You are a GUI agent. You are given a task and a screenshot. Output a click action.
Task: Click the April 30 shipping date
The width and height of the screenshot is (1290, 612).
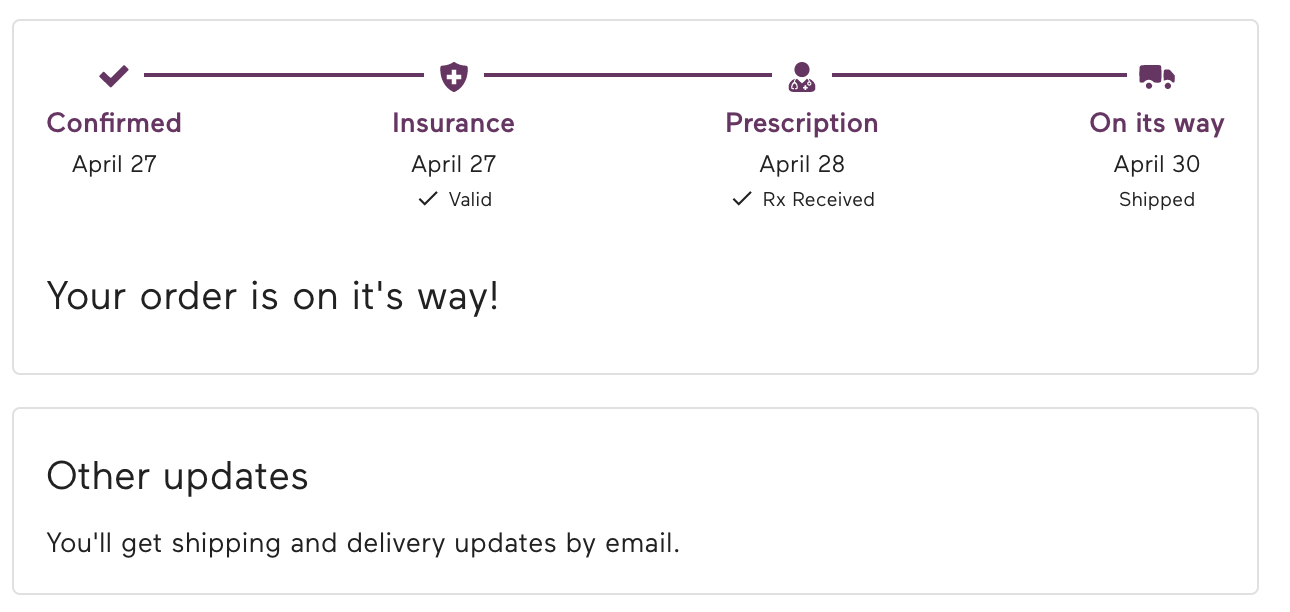[x=1157, y=164]
